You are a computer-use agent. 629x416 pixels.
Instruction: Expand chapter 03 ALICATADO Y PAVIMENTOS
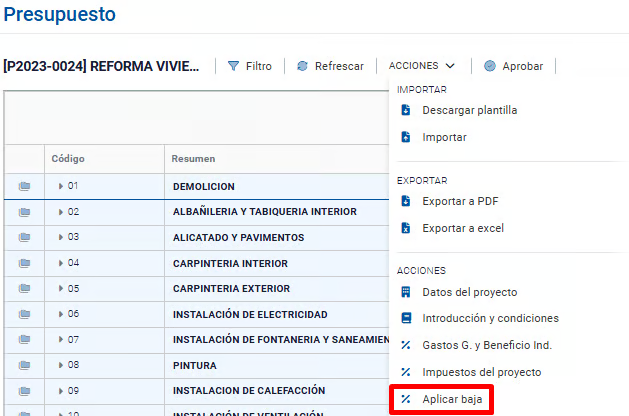(61, 237)
